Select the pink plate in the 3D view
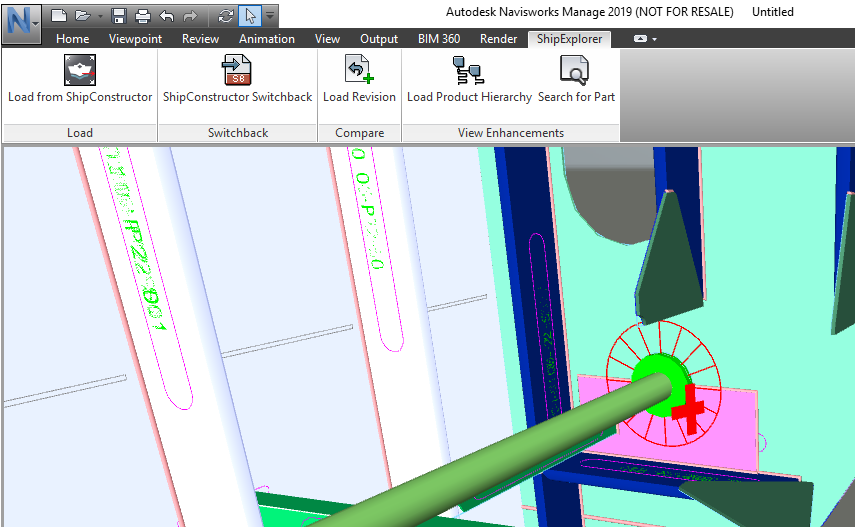The width and height of the screenshot is (855, 527). tap(731, 431)
